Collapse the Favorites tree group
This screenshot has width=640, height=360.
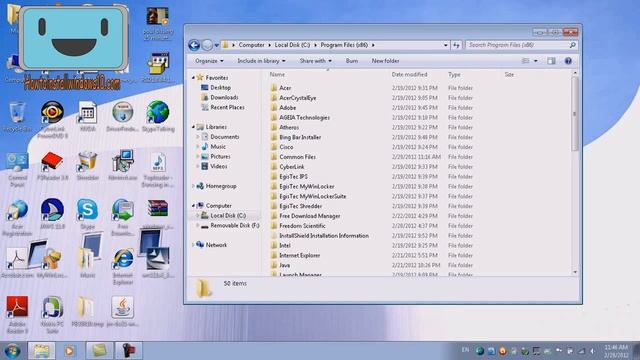coord(193,78)
